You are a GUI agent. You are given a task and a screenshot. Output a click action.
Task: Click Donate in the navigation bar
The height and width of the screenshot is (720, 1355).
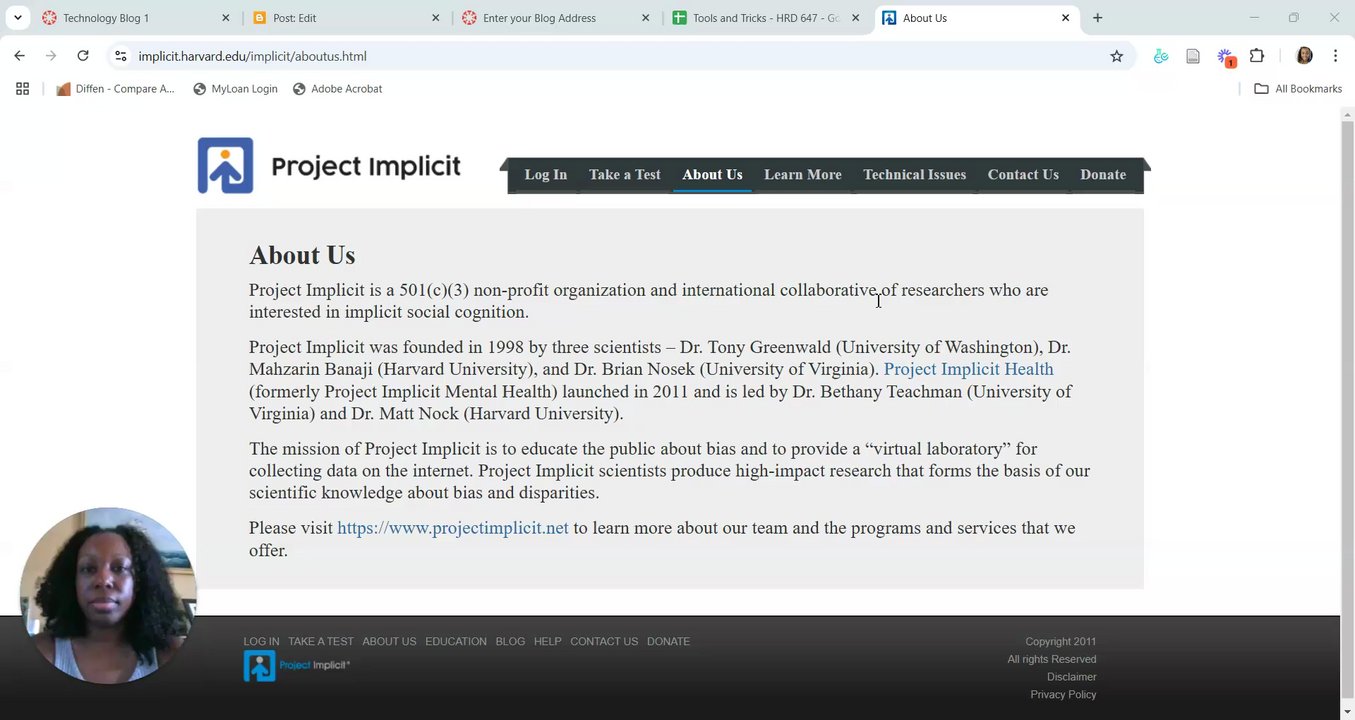coord(1103,174)
